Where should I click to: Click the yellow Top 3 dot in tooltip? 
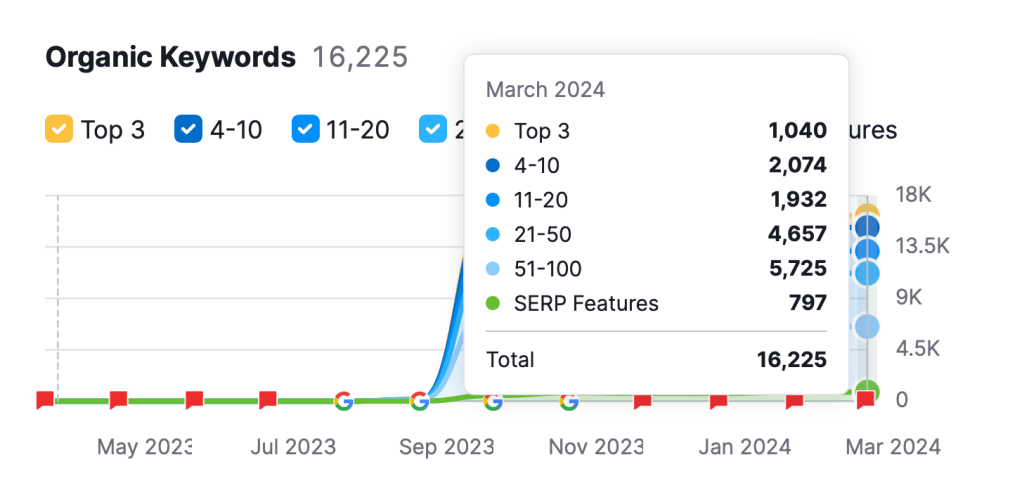coord(493,131)
